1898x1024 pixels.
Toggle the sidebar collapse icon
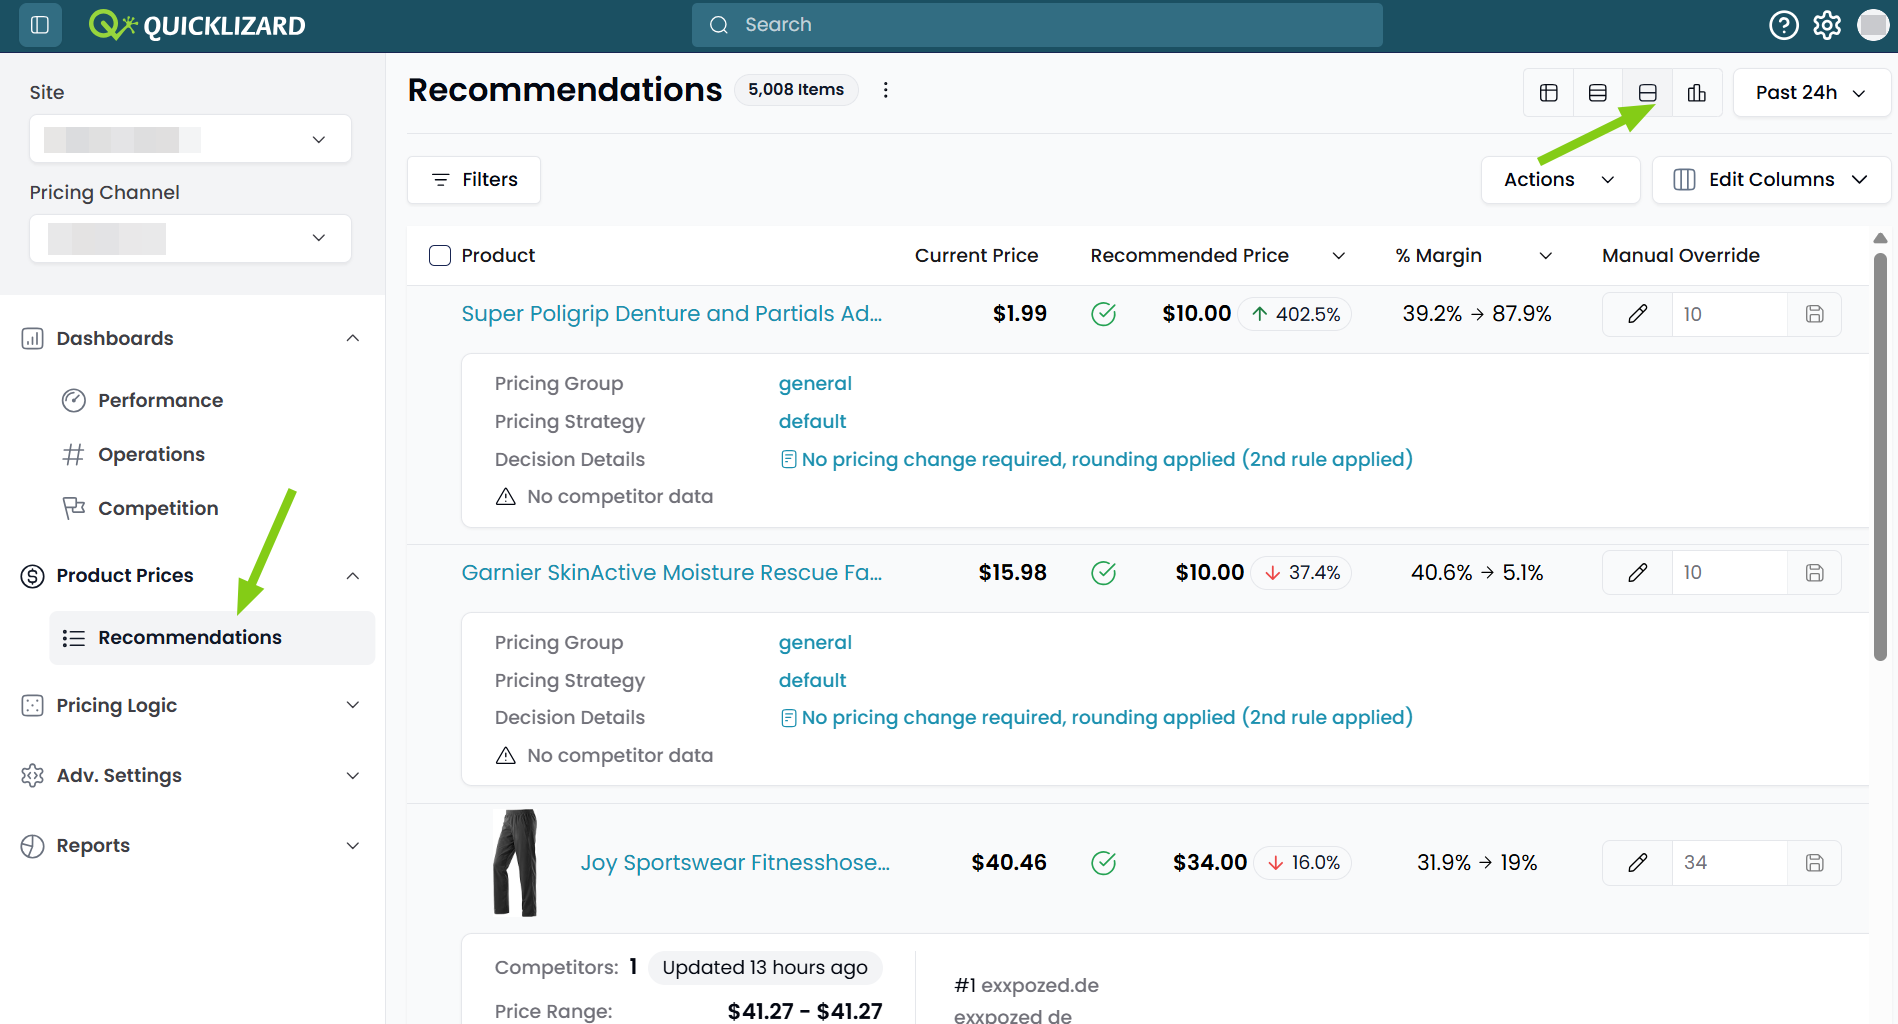tap(40, 25)
